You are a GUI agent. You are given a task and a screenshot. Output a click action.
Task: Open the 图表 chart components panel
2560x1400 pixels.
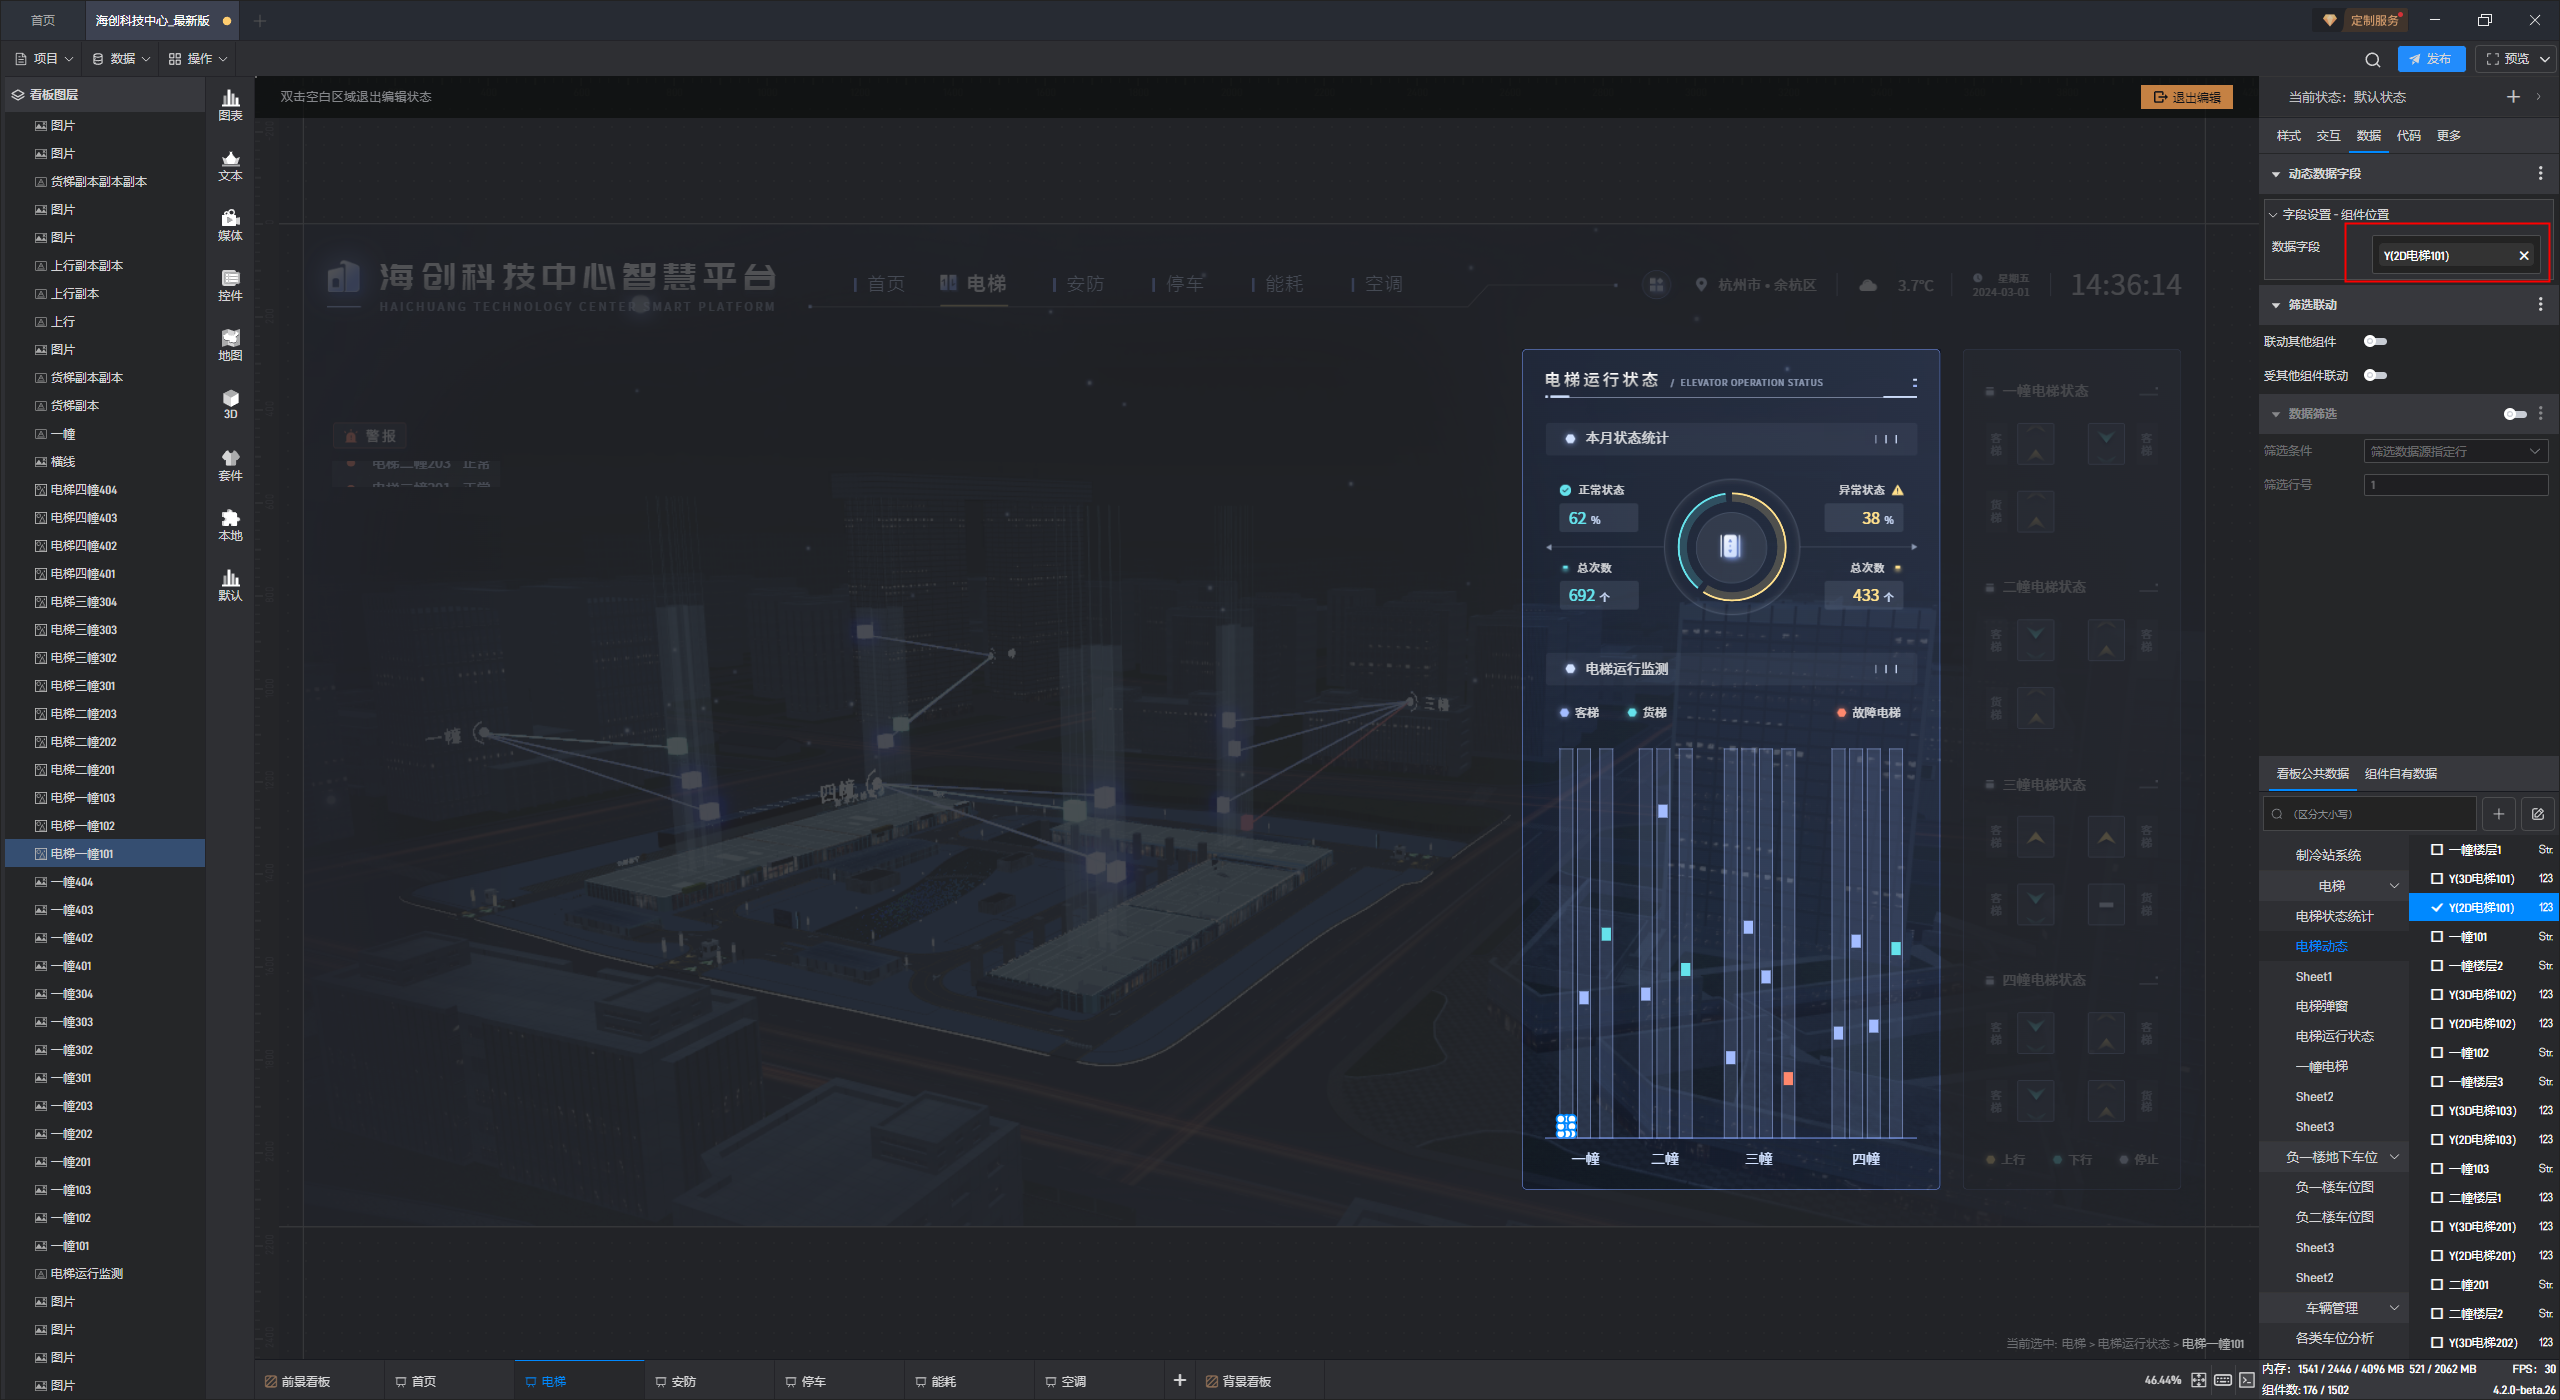tap(230, 104)
